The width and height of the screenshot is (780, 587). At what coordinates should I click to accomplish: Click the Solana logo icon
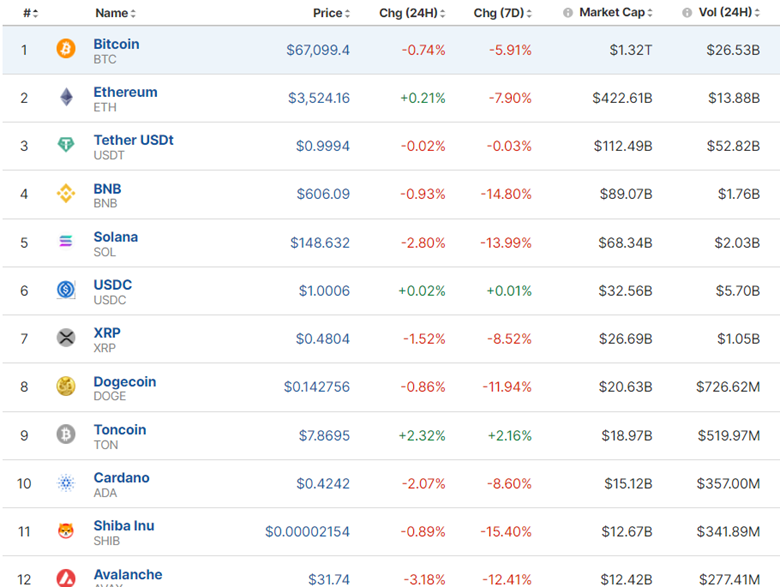[x=66, y=242]
